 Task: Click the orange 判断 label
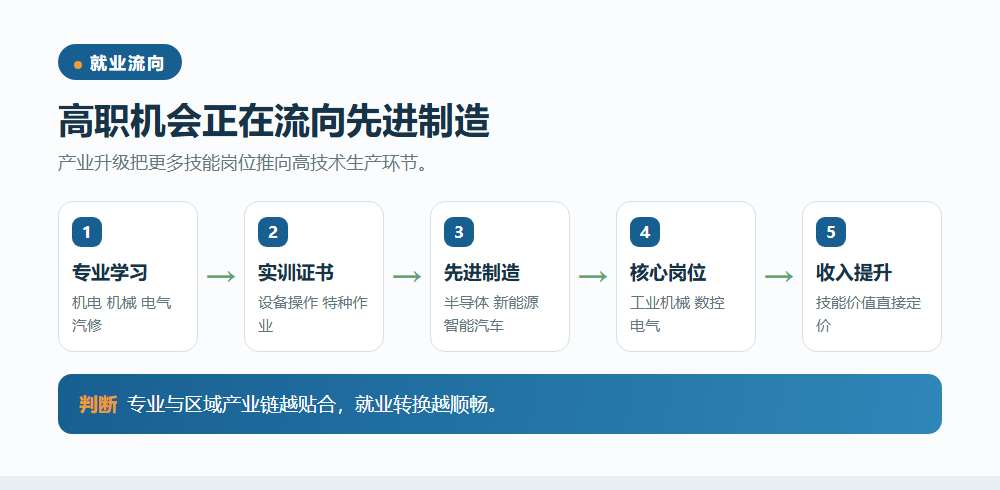pyautogui.click(x=98, y=405)
